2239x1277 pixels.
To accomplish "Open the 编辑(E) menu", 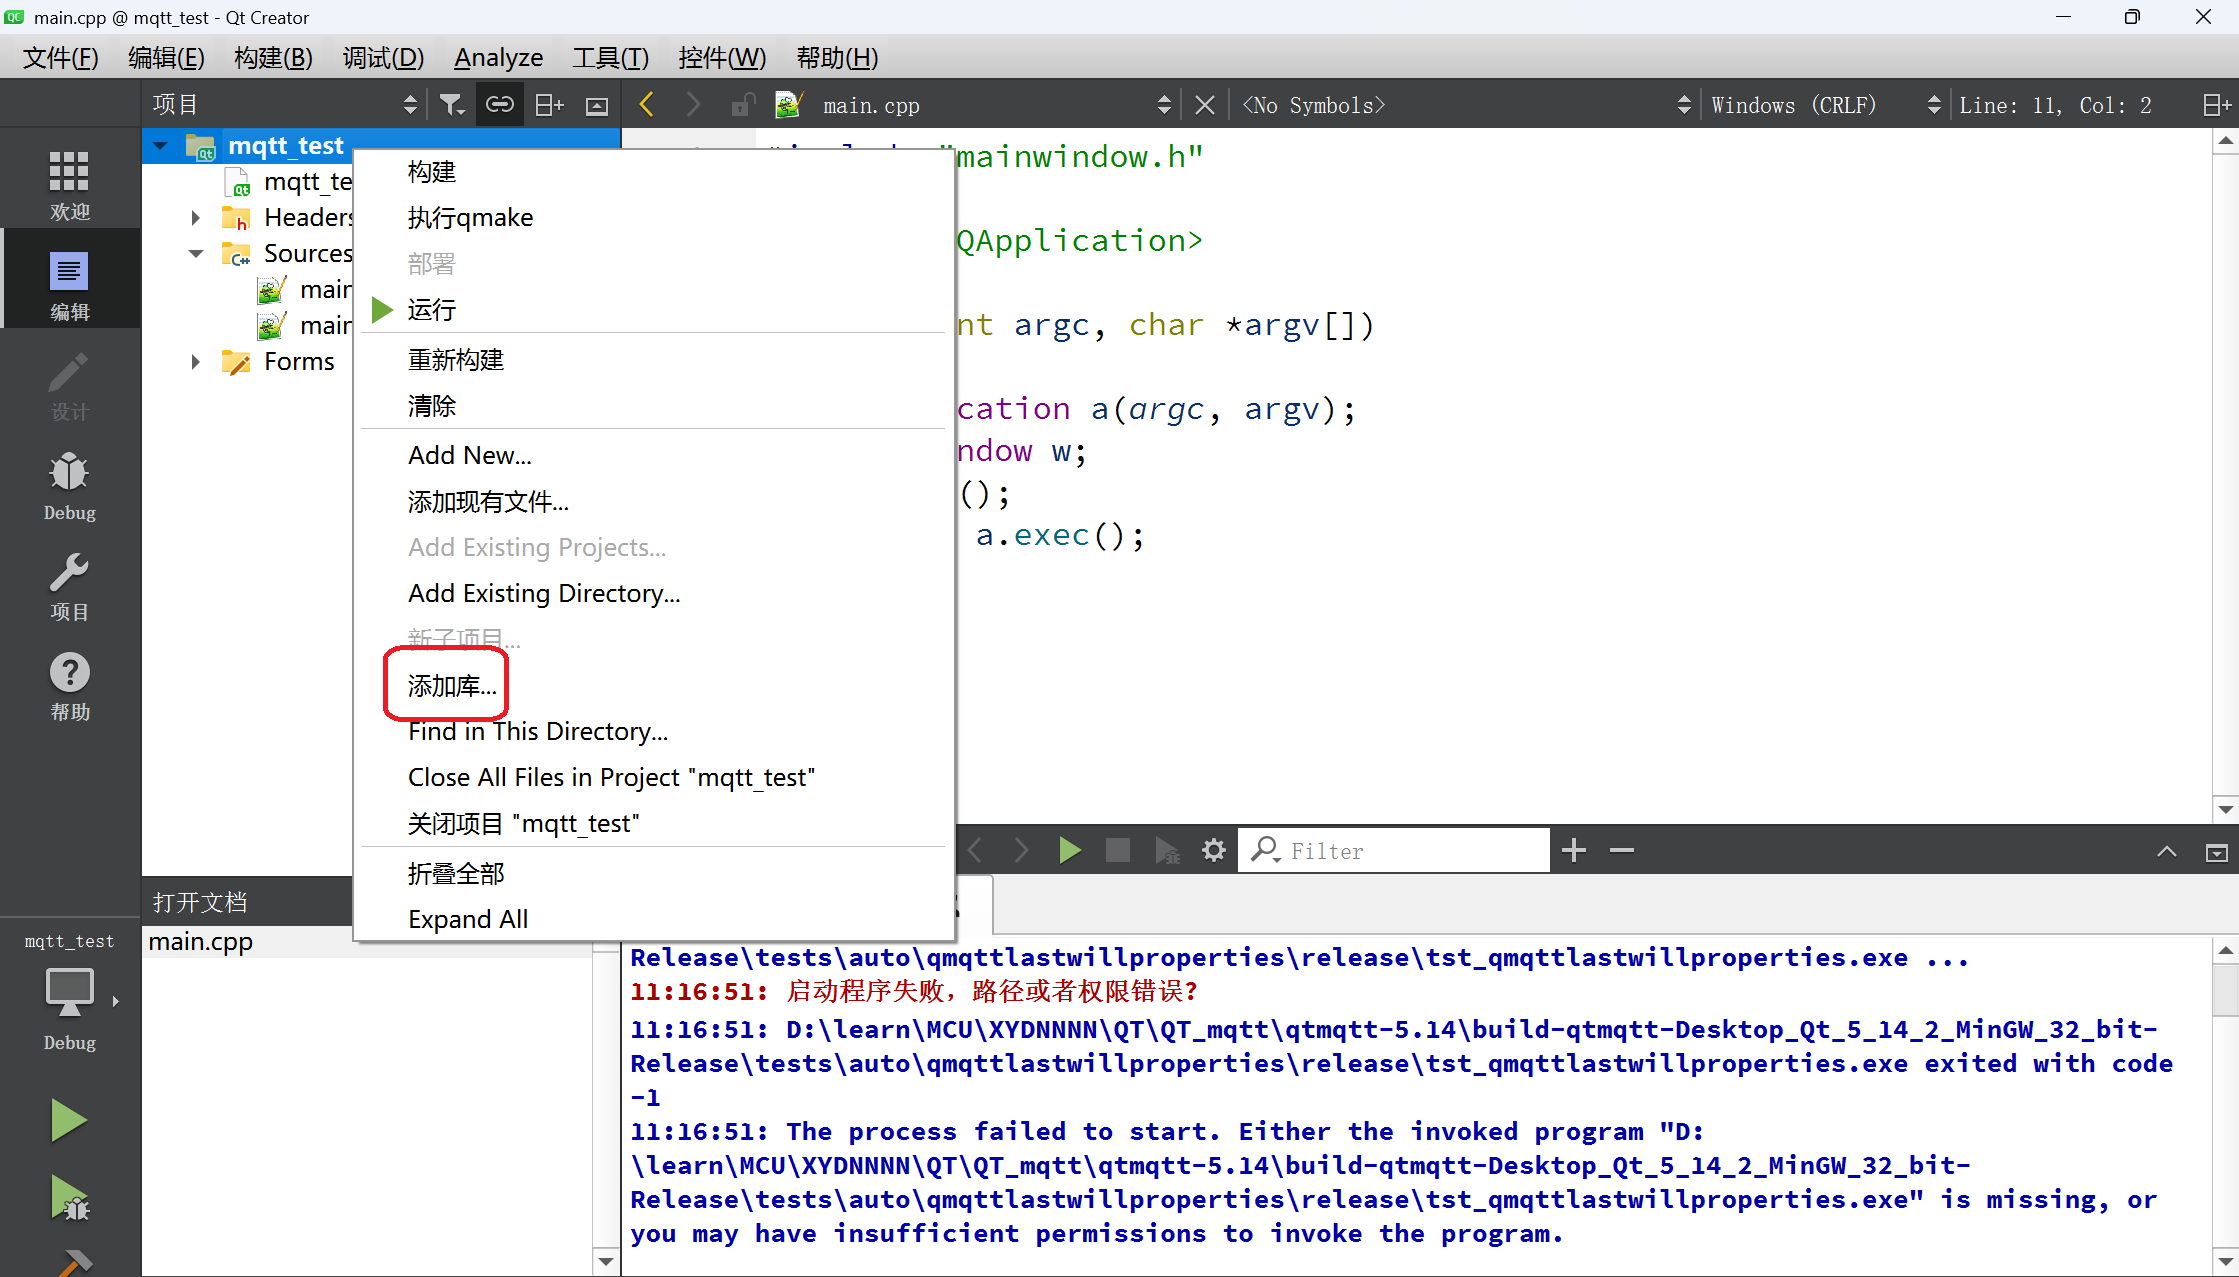I will coord(166,58).
